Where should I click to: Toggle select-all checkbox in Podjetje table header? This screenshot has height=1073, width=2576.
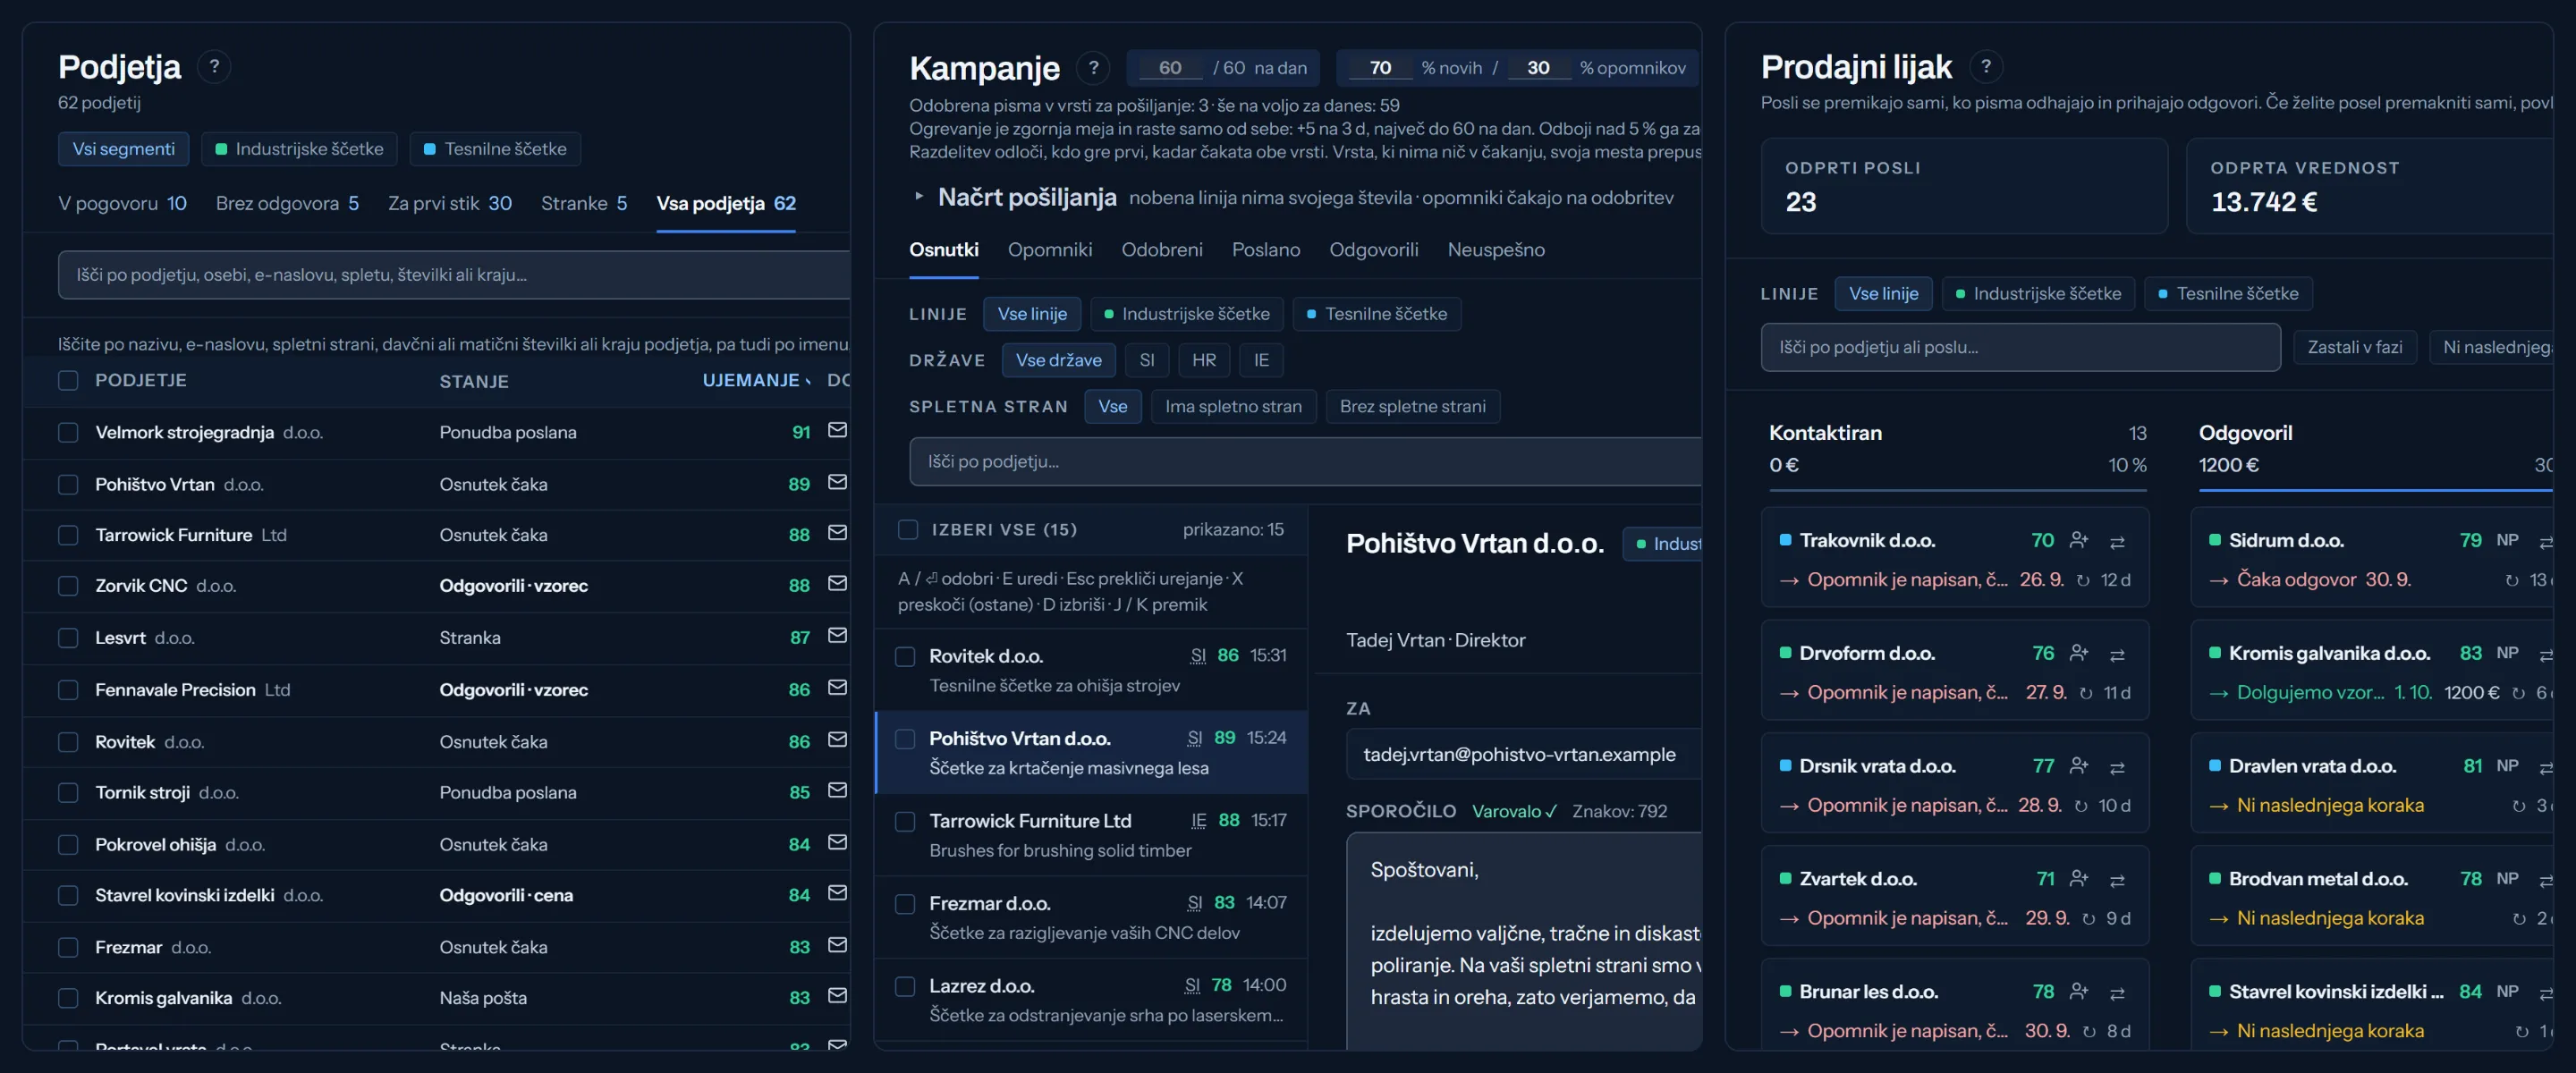pos(68,381)
